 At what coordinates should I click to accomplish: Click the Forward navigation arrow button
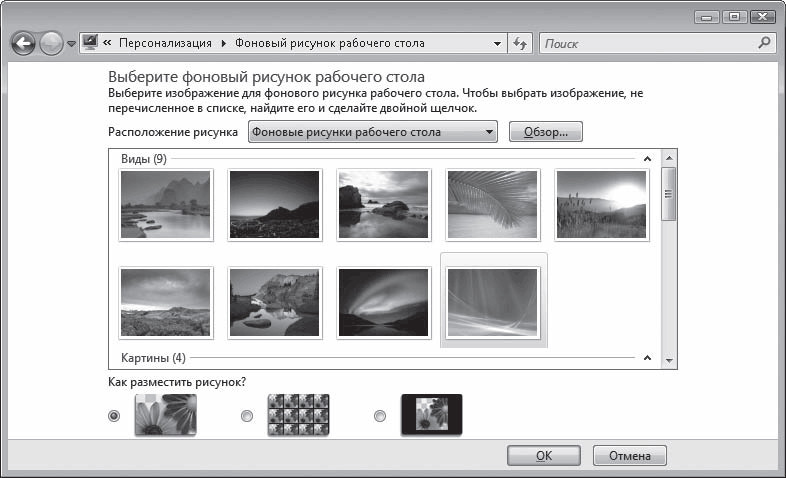point(51,44)
